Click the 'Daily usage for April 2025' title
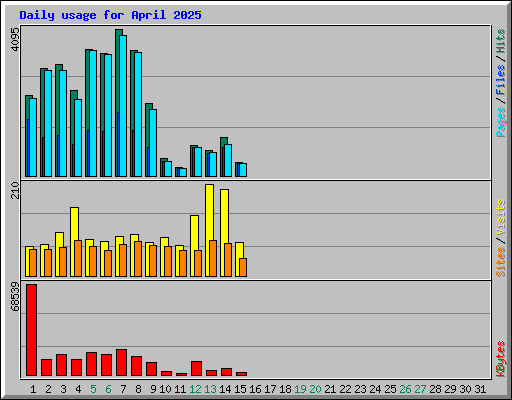This screenshot has width=512, height=400. click(x=110, y=15)
